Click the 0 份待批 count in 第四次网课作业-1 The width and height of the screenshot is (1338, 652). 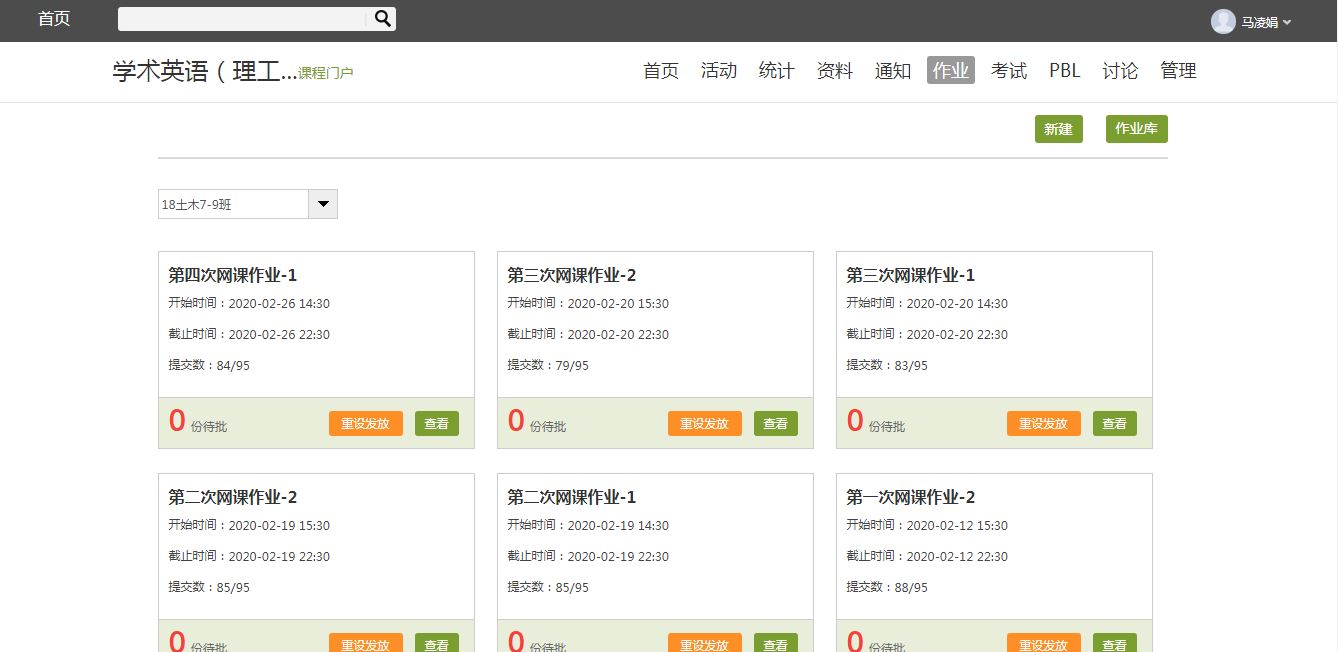(x=198, y=422)
